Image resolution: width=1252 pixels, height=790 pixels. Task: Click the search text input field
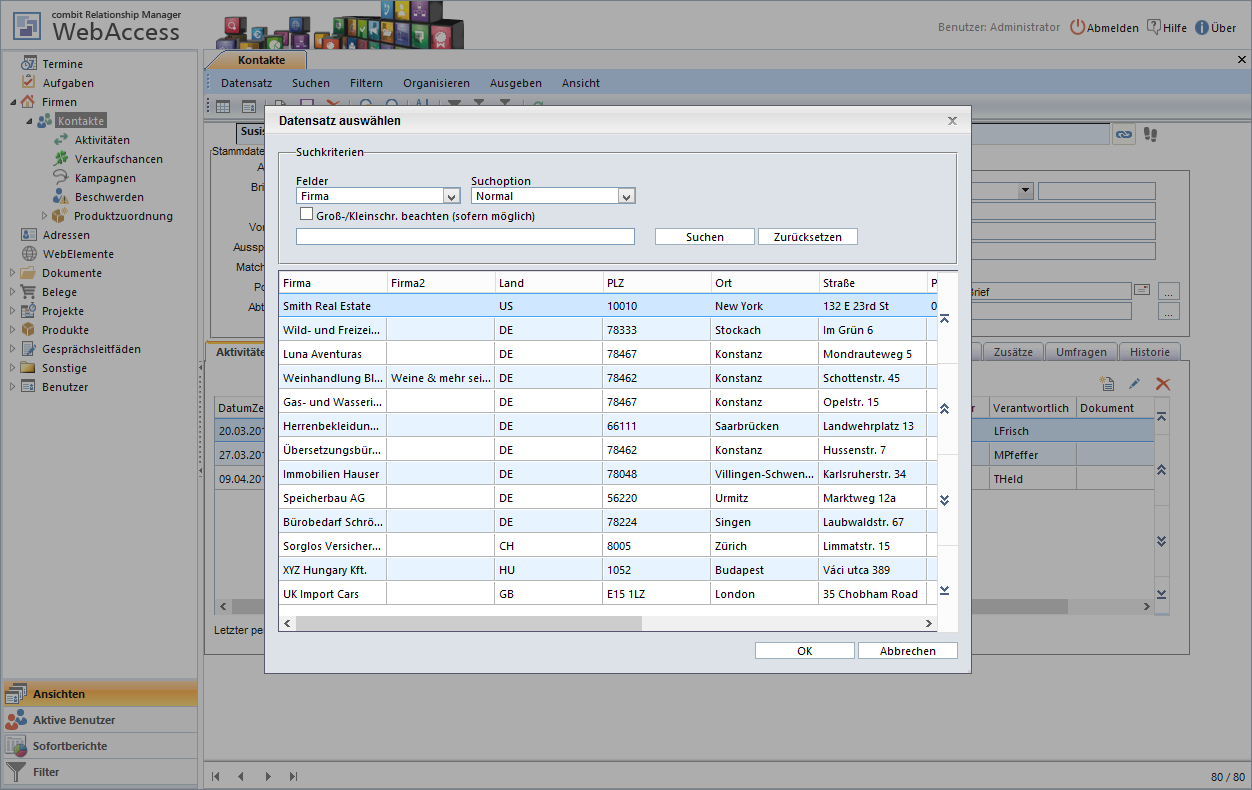coord(465,237)
